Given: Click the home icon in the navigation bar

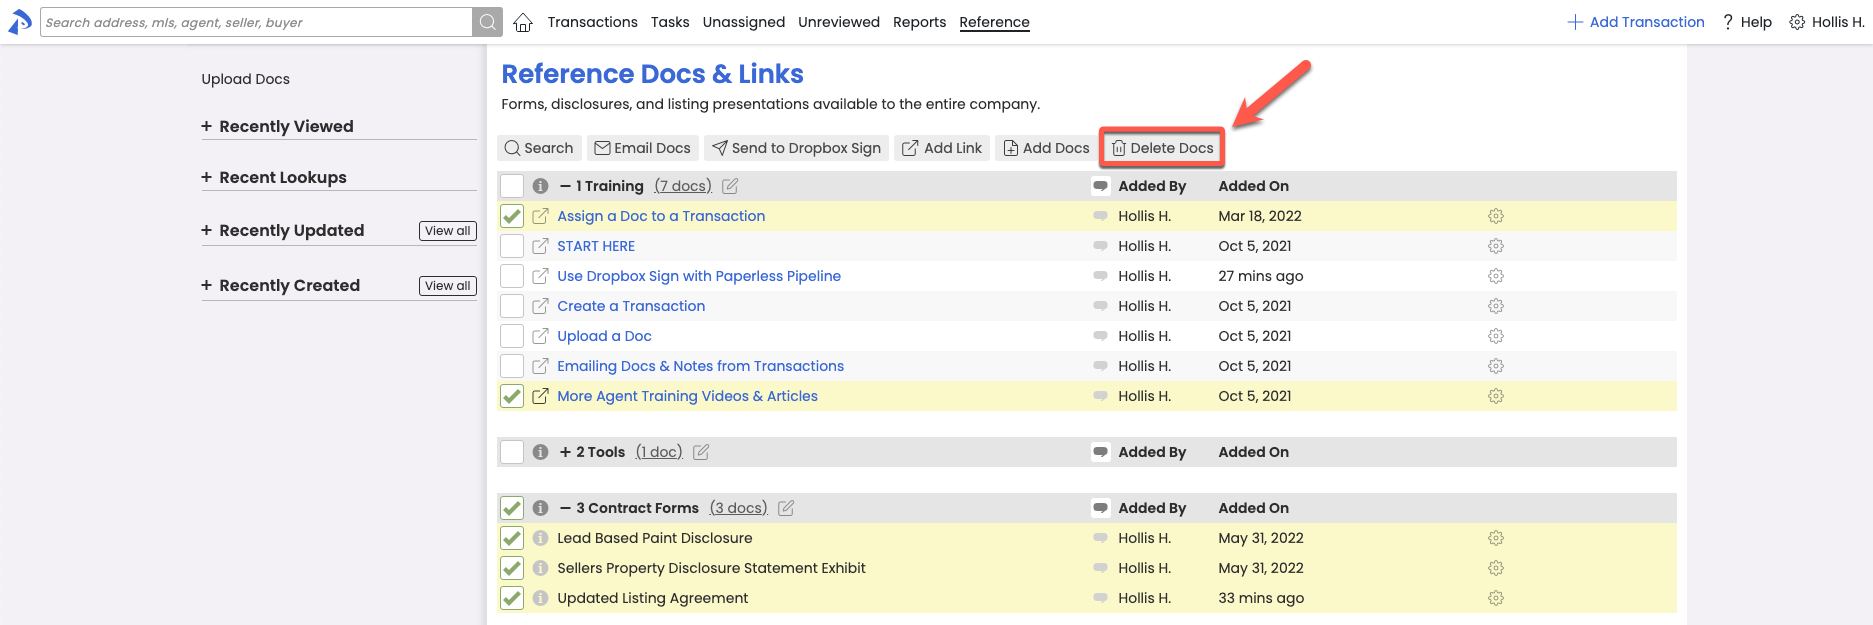Looking at the screenshot, I should click(523, 22).
